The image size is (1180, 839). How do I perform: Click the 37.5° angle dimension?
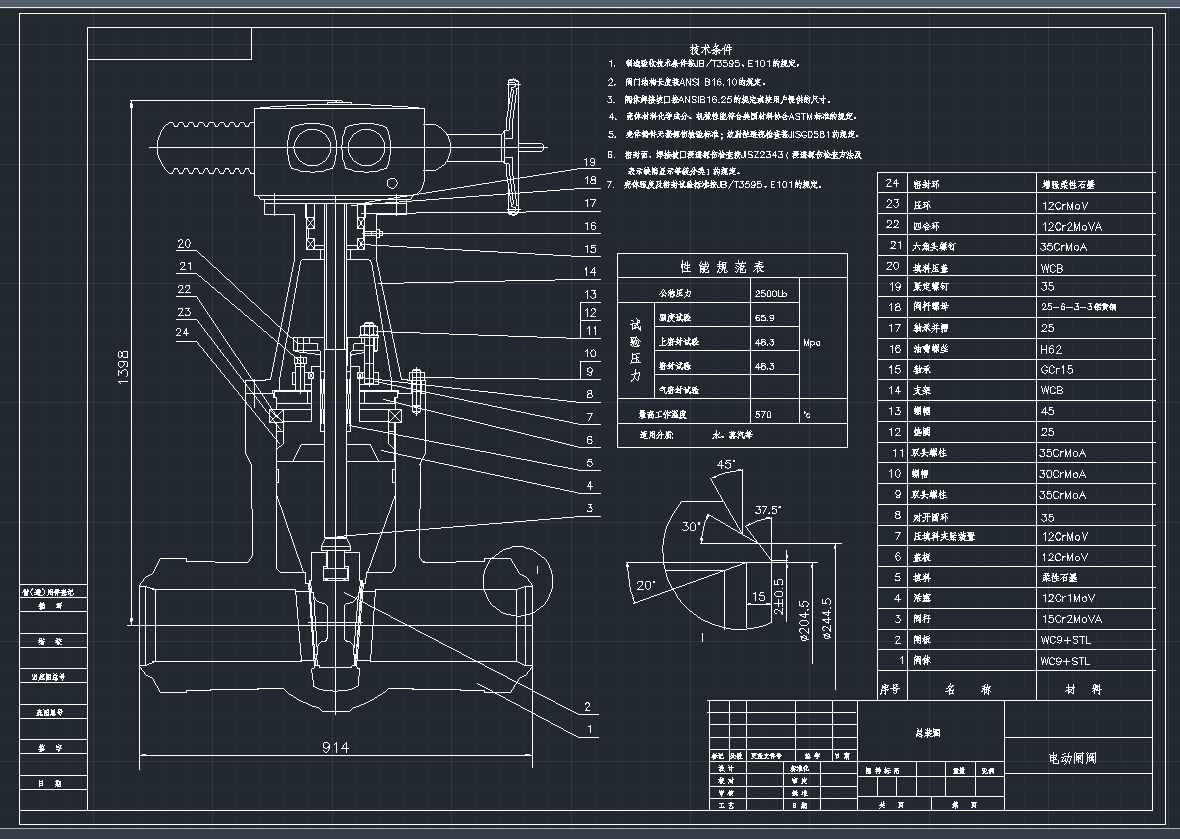(x=768, y=510)
